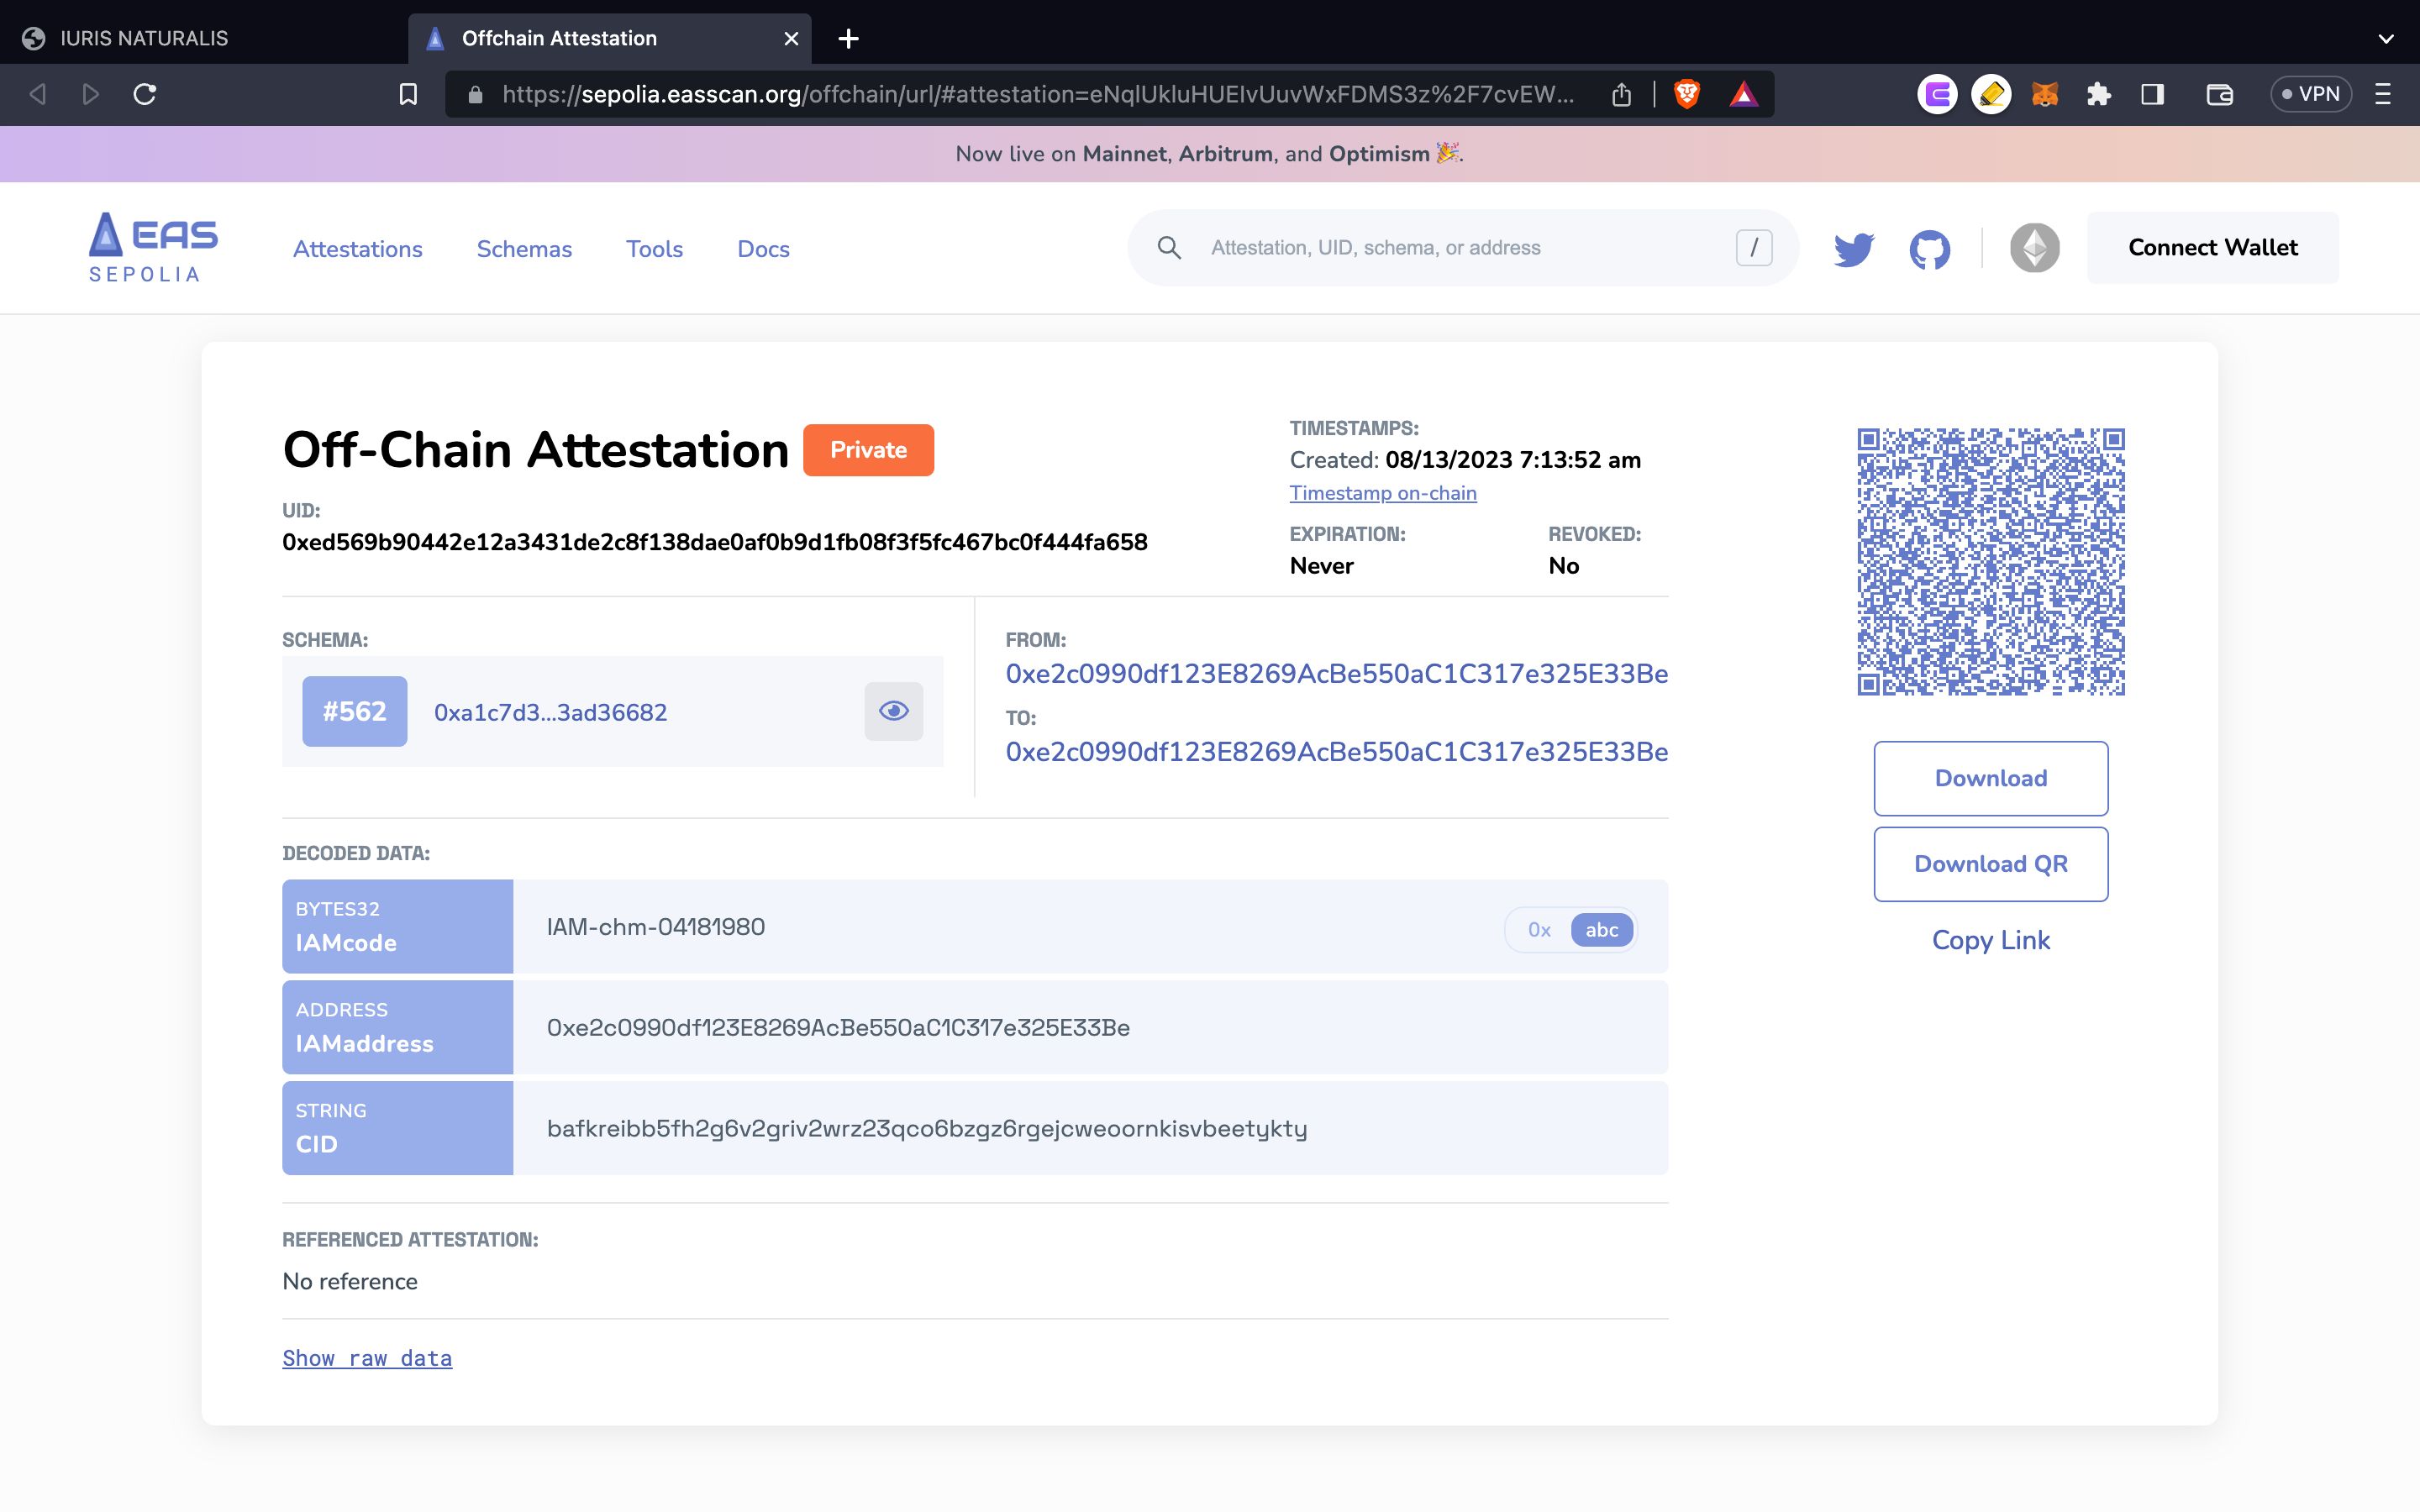
Task: Open the EAS Twitter link
Action: pyautogui.click(x=1853, y=249)
